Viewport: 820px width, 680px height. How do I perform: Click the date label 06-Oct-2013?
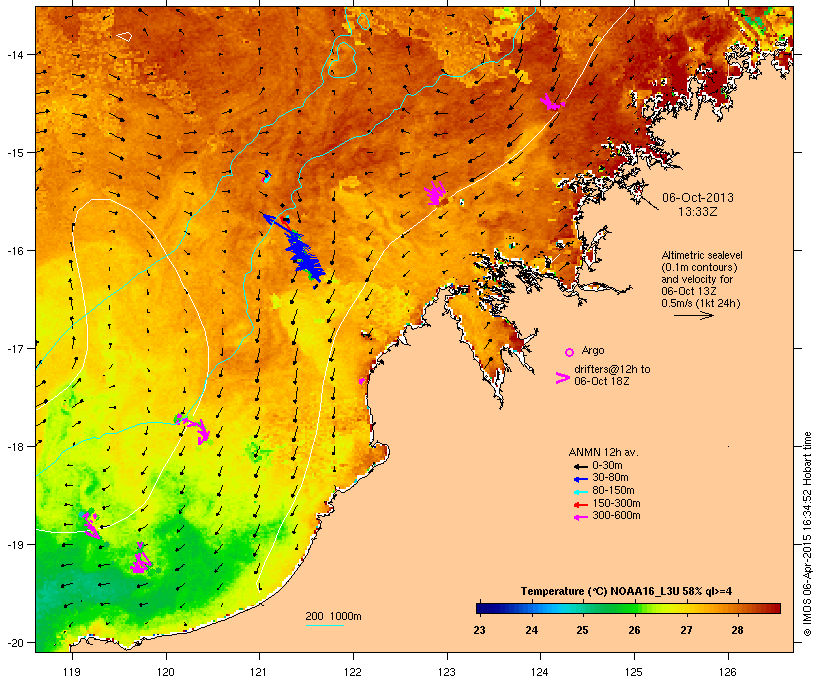[698, 198]
